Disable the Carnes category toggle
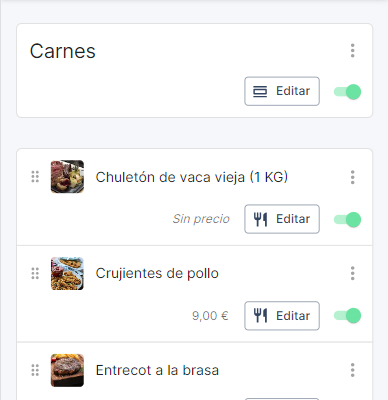Image resolution: width=388 pixels, height=400 pixels. coord(347,92)
